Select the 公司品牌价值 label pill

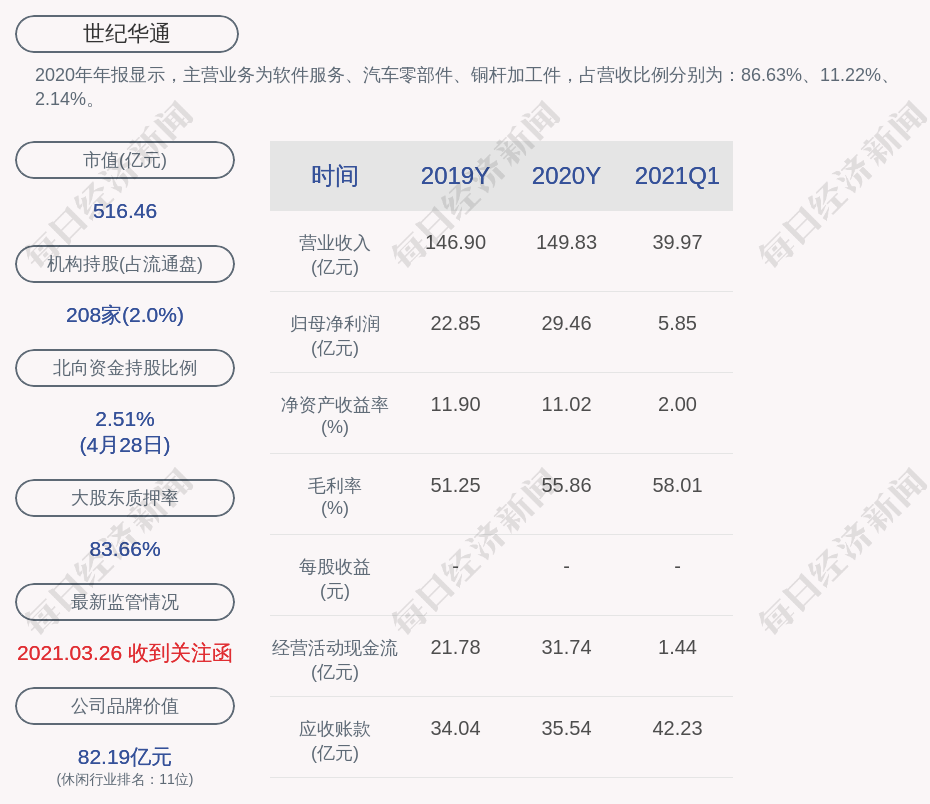[x=125, y=706]
